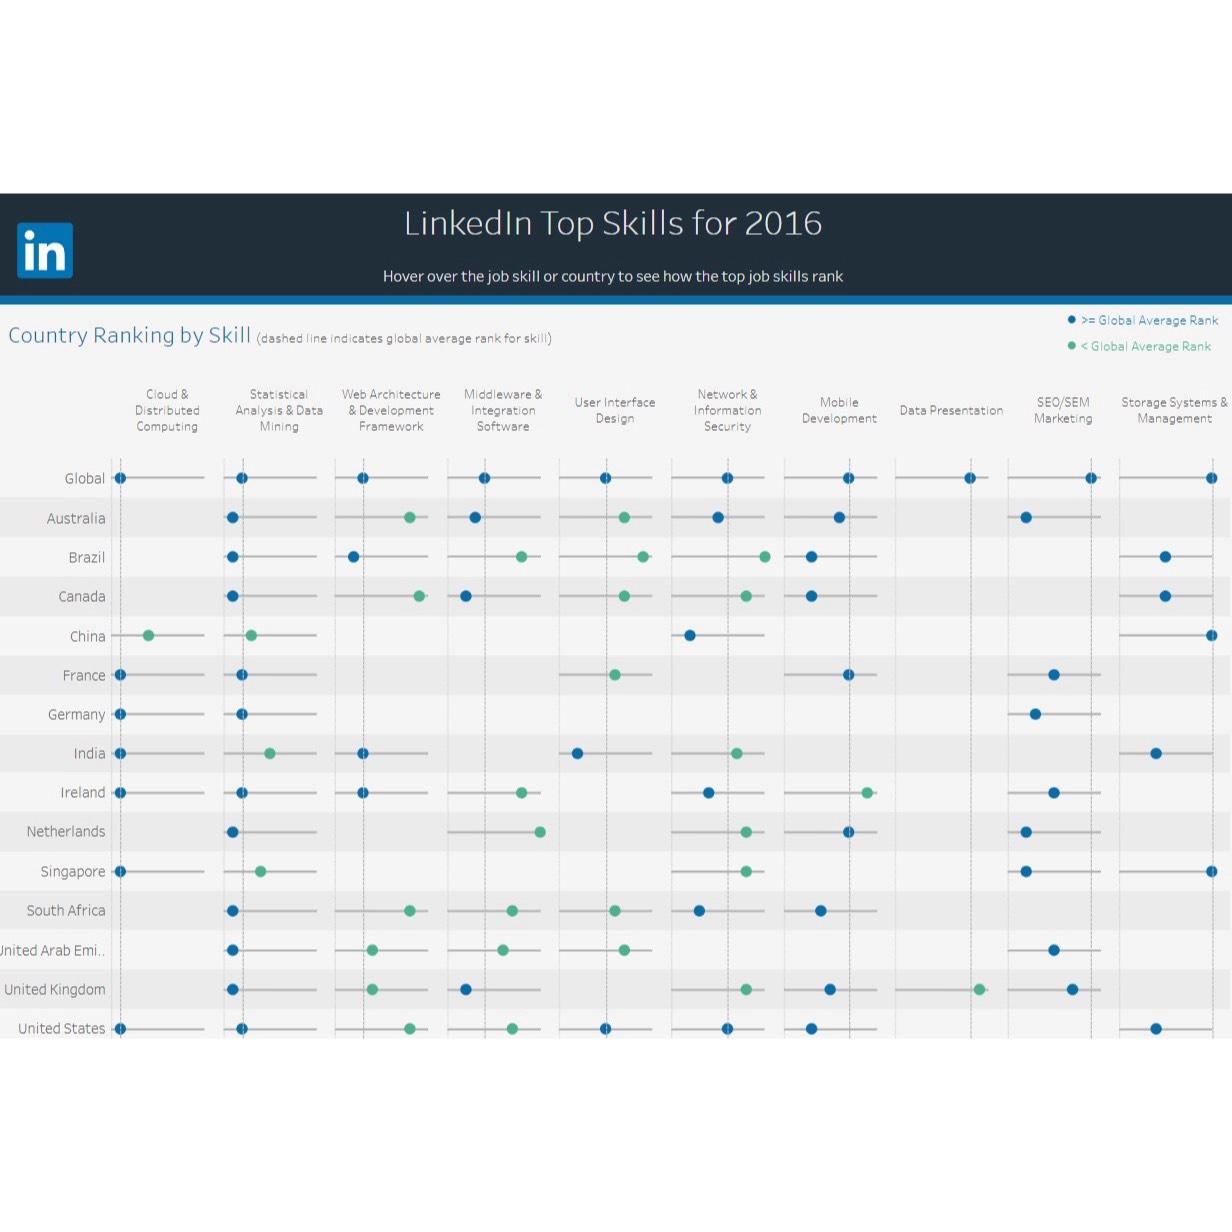Viewport: 1232px width, 1232px height.
Task: Click the Cloud & Distributed Computing column header
Action: (x=167, y=410)
